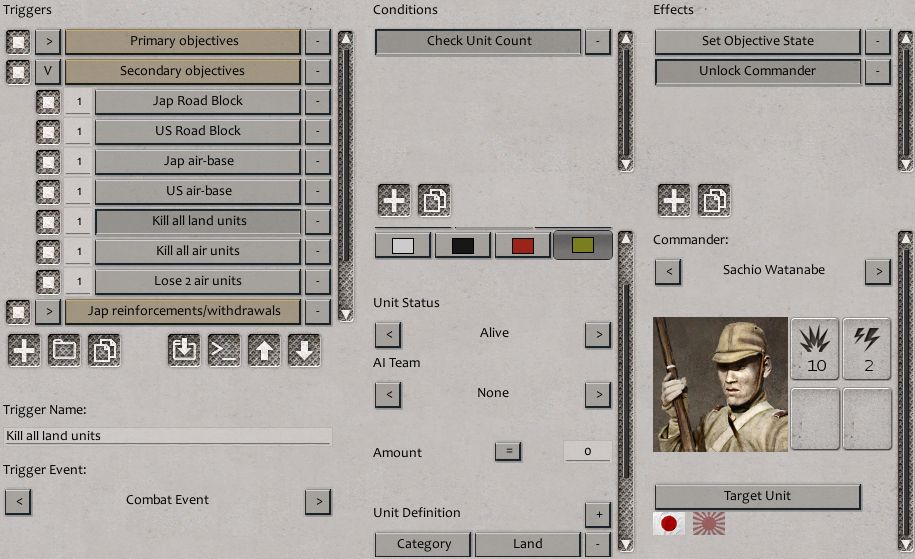Viewport: 915px width, 559px height.
Task: Open Check Unit Count condition
Action: tap(478, 41)
